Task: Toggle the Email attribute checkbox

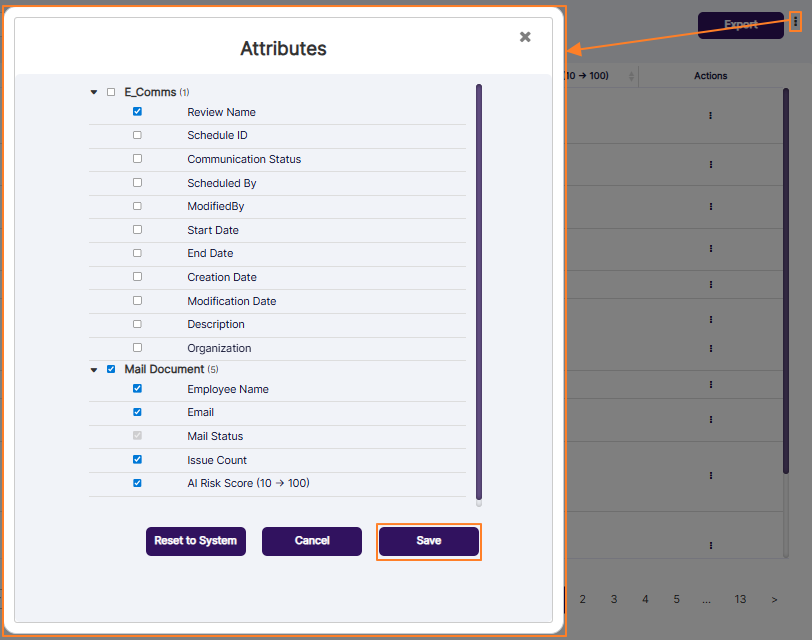Action: coord(137,412)
